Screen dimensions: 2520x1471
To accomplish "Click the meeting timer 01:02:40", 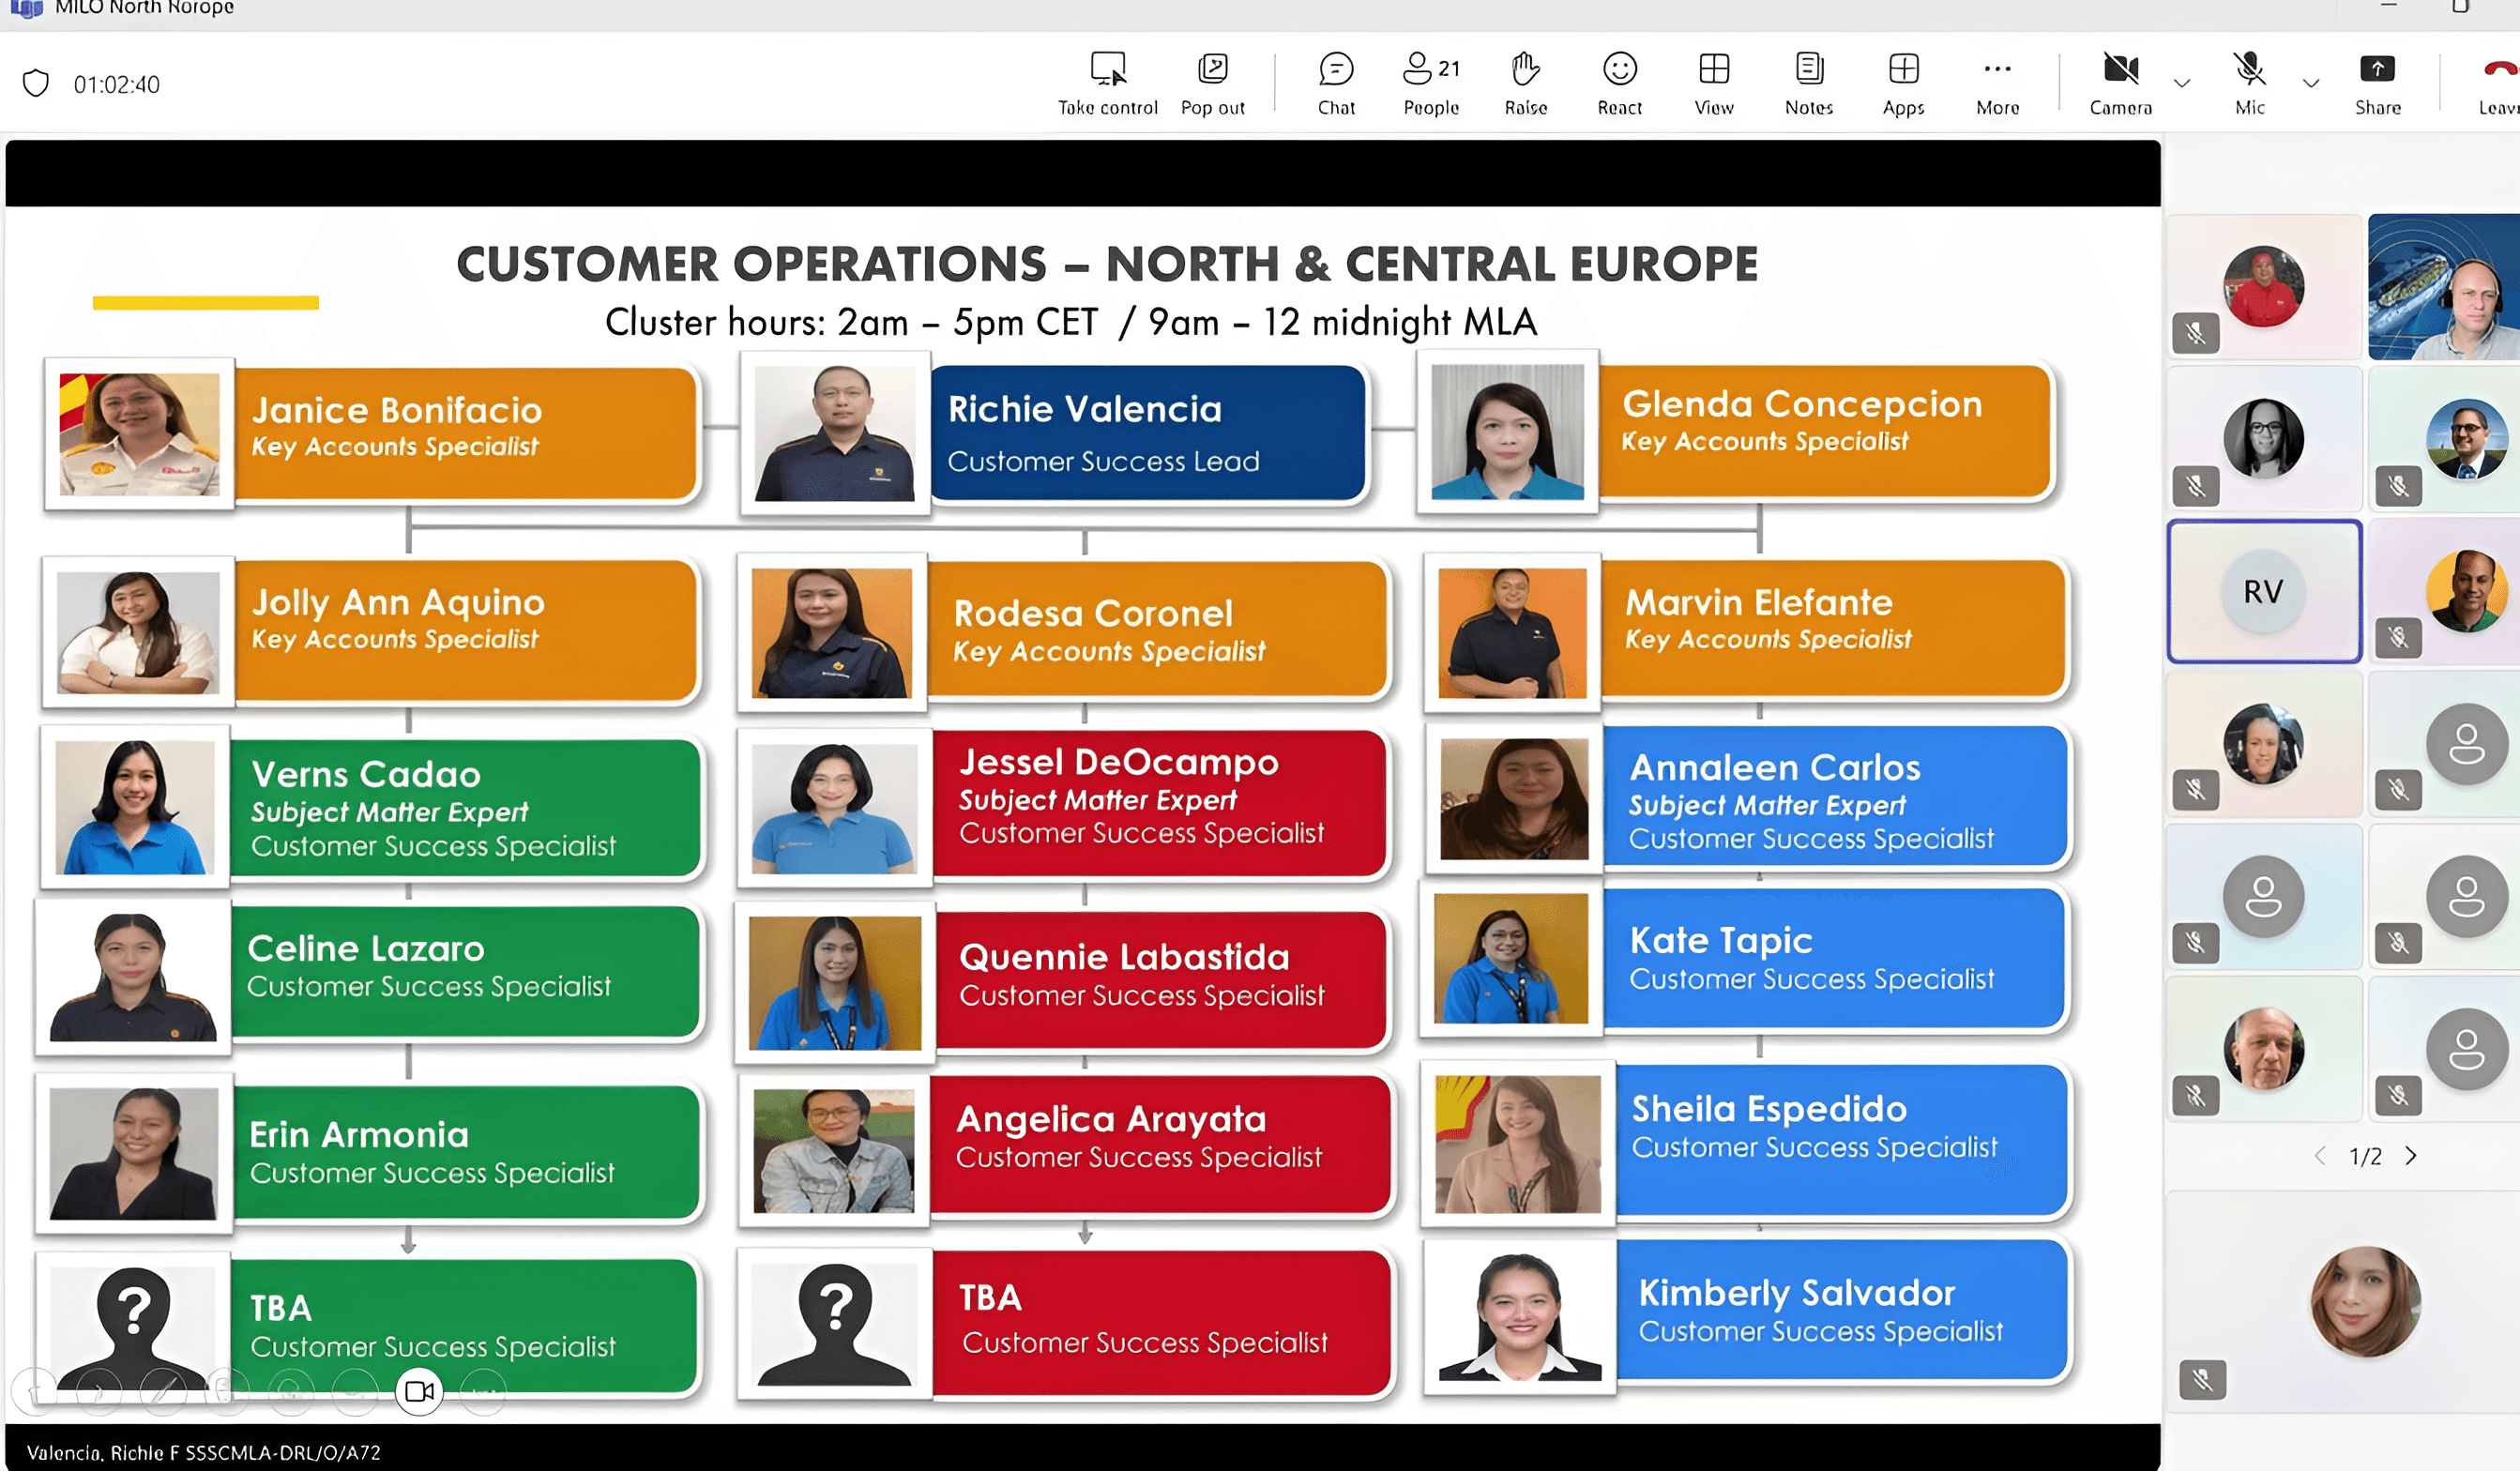I will pyautogui.click(x=116, y=84).
